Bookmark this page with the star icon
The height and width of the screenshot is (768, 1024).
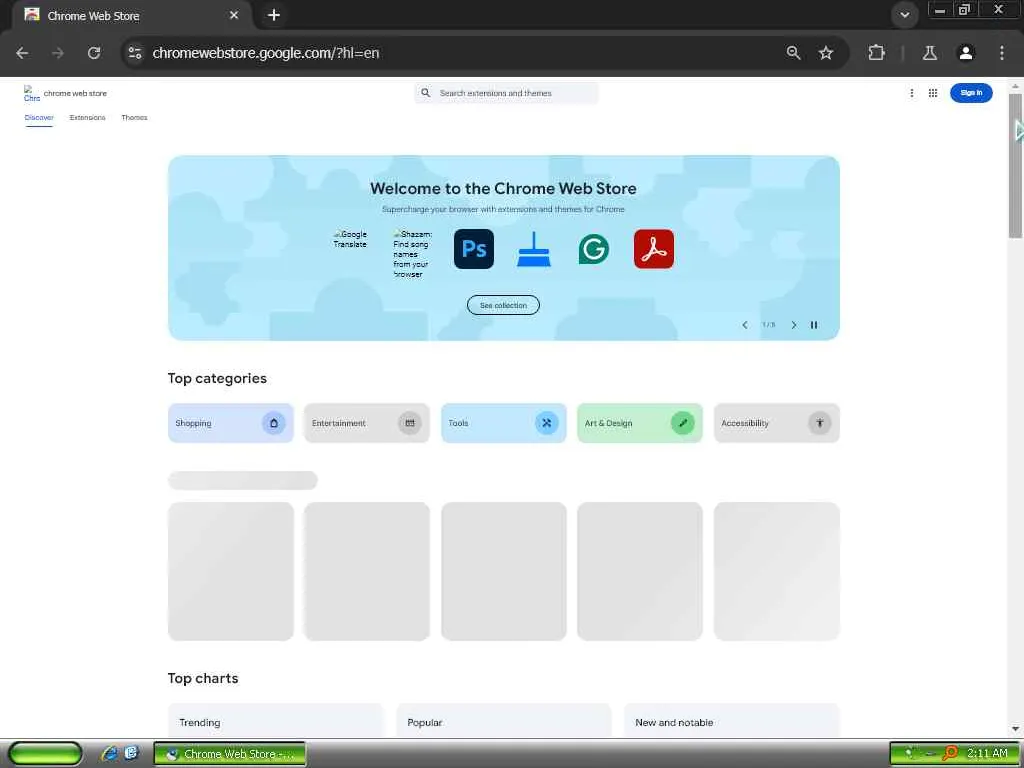coord(826,53)
